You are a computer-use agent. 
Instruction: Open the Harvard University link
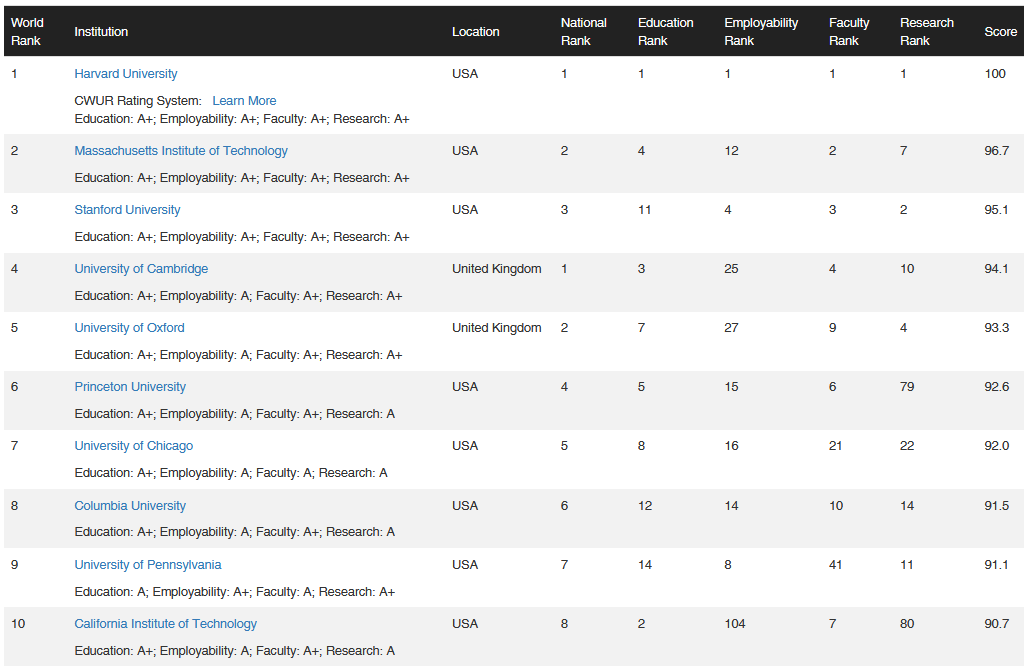pos(125,73)
